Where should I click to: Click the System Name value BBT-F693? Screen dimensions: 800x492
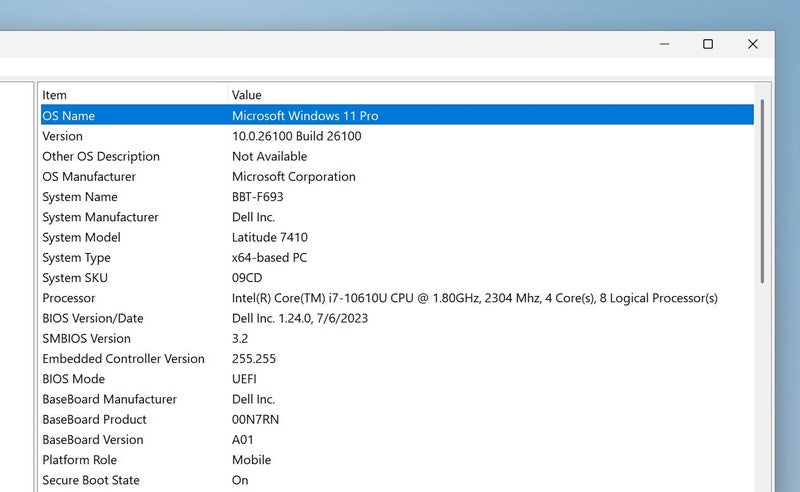pos(260,197)
